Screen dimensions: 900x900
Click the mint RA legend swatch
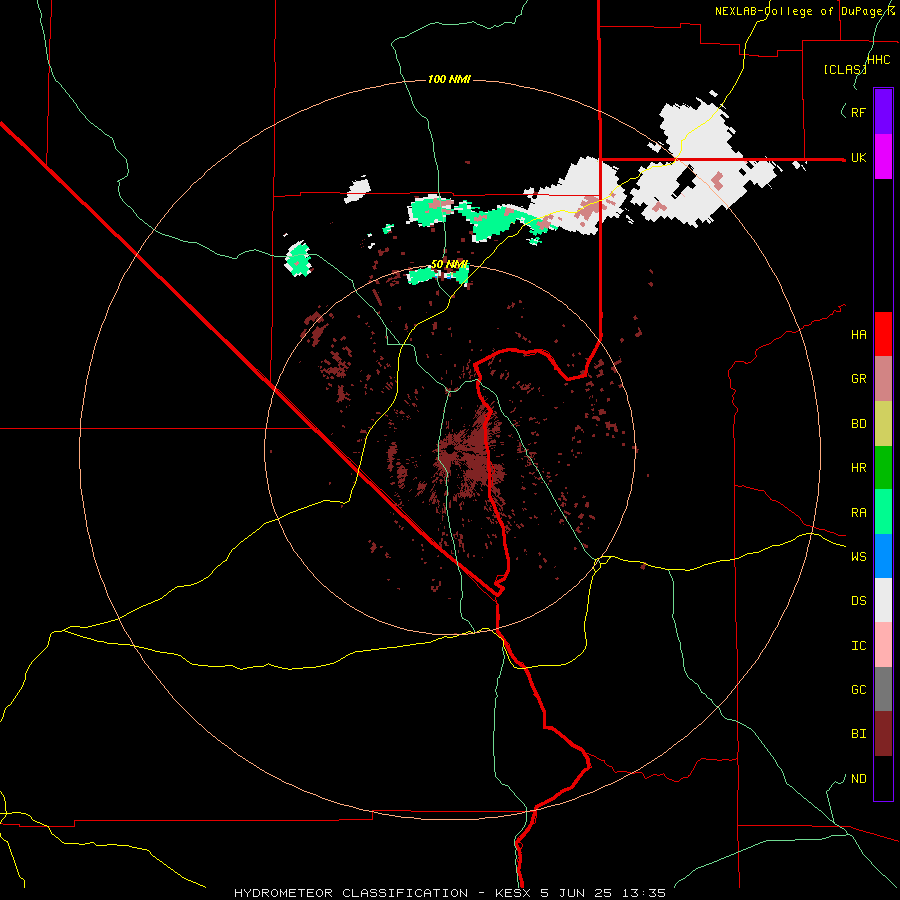pyautogui.click(x=883, y=512)
